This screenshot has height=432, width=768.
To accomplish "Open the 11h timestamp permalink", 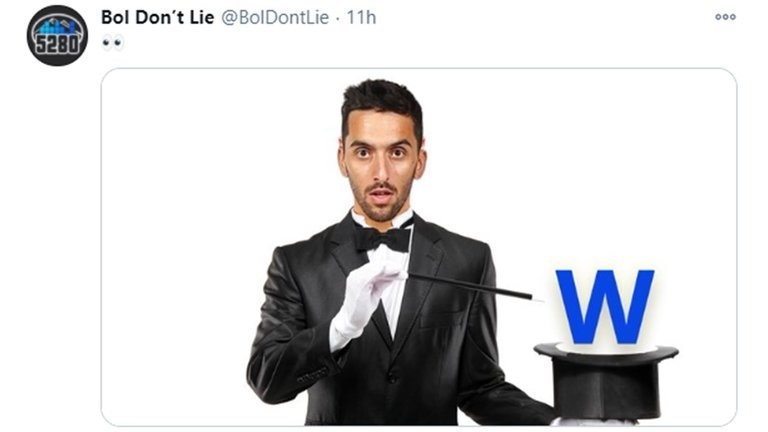I will pyautogui.click(x=361, y=18).
